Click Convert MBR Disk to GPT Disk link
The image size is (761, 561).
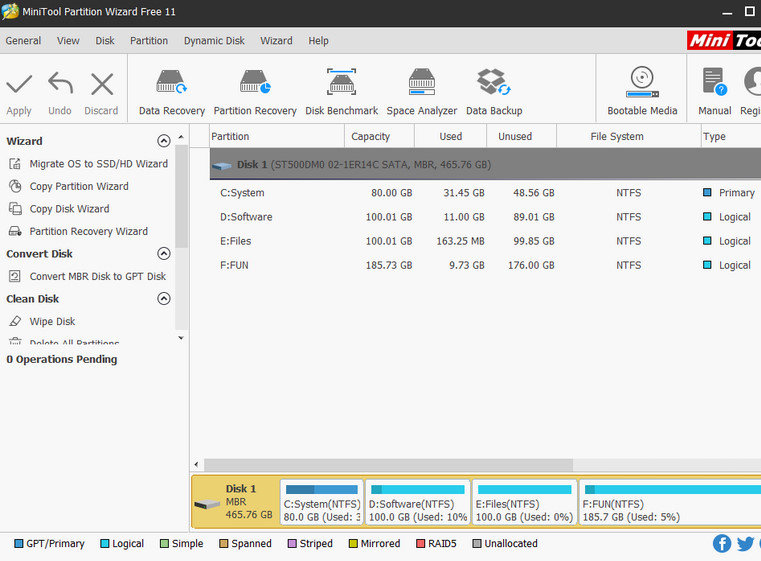(x=98, y=276)
